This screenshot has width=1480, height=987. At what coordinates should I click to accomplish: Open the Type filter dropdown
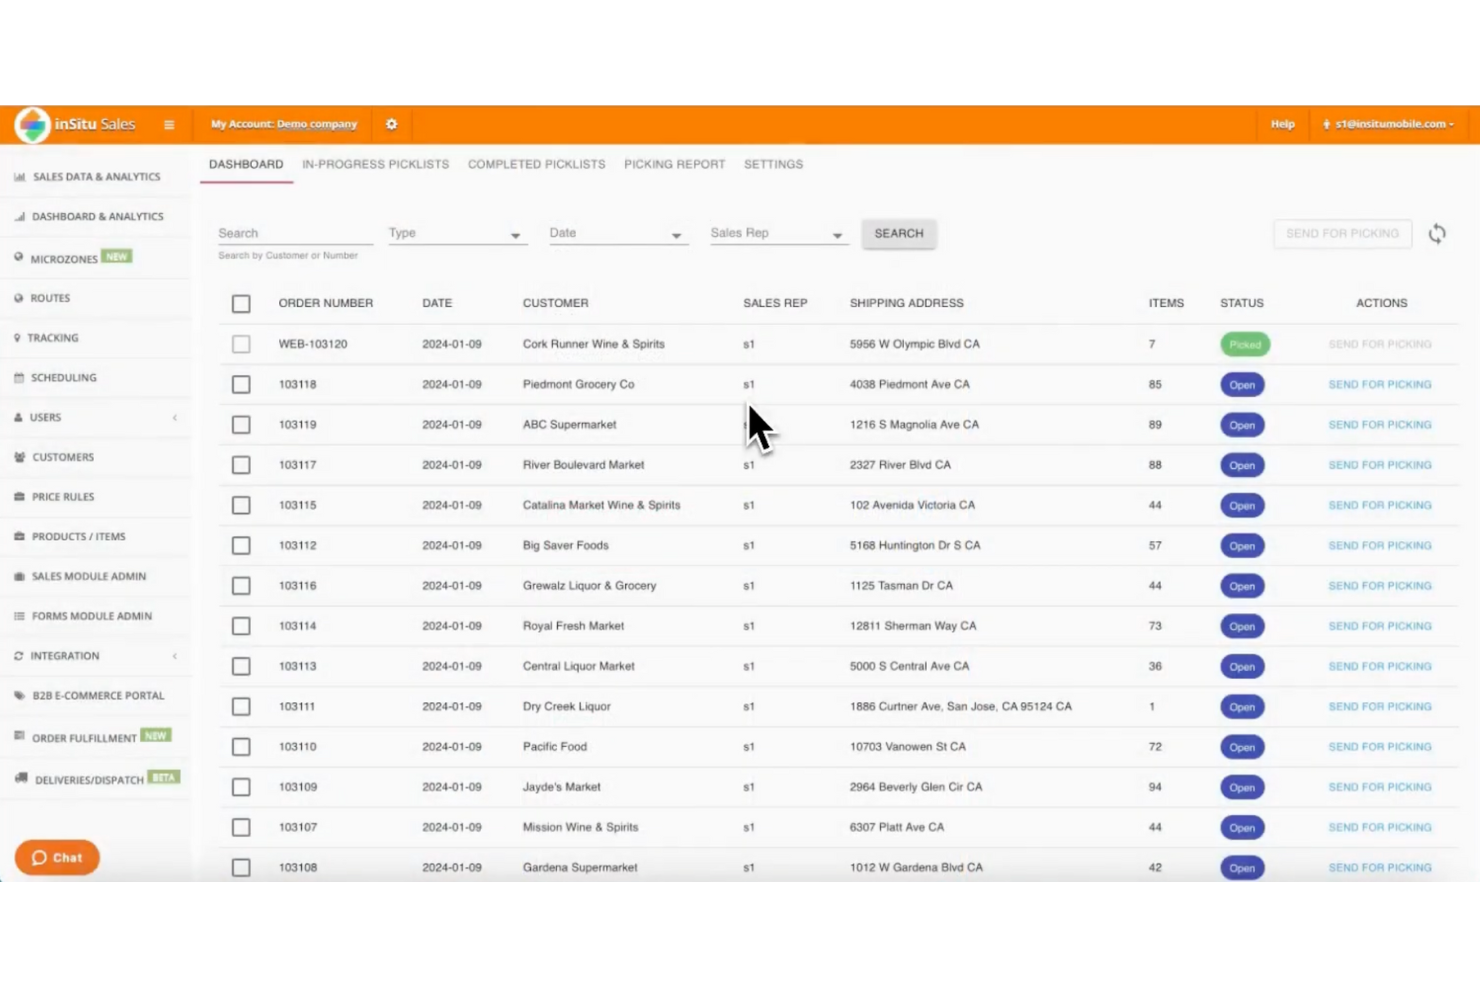pyautogui.click(x=456, y=232)
